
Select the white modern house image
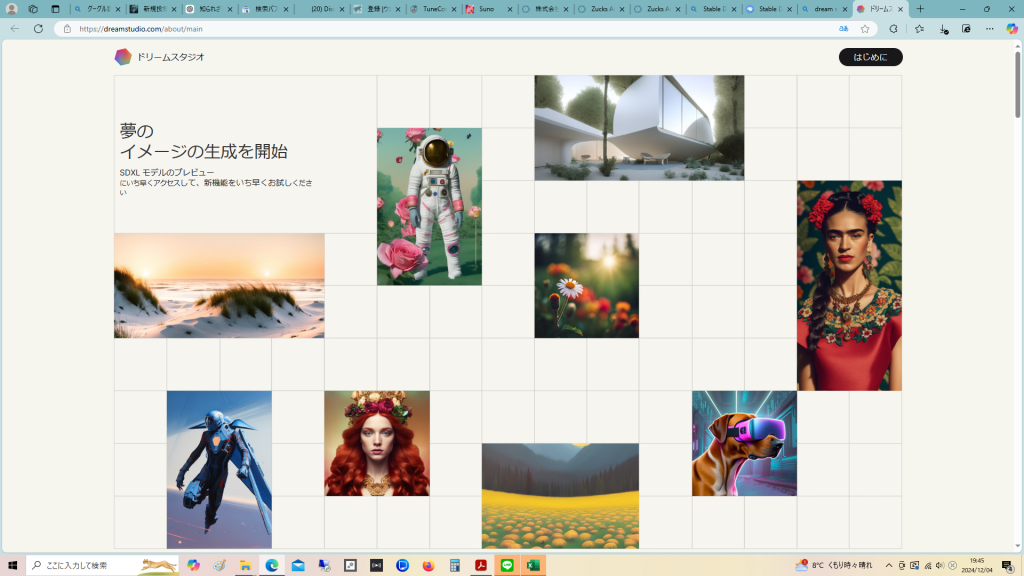[x=639, y=127]
